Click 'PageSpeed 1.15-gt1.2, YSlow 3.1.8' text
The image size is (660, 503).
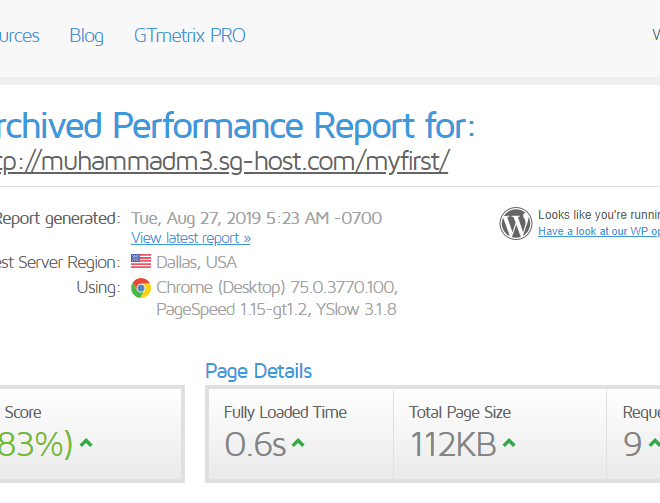[x=276, y=310]
